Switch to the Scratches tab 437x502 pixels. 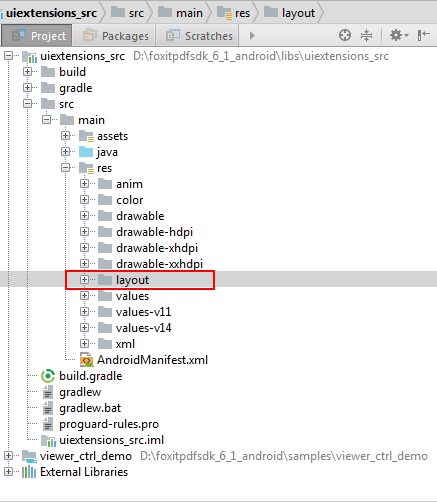pos(197,35)
